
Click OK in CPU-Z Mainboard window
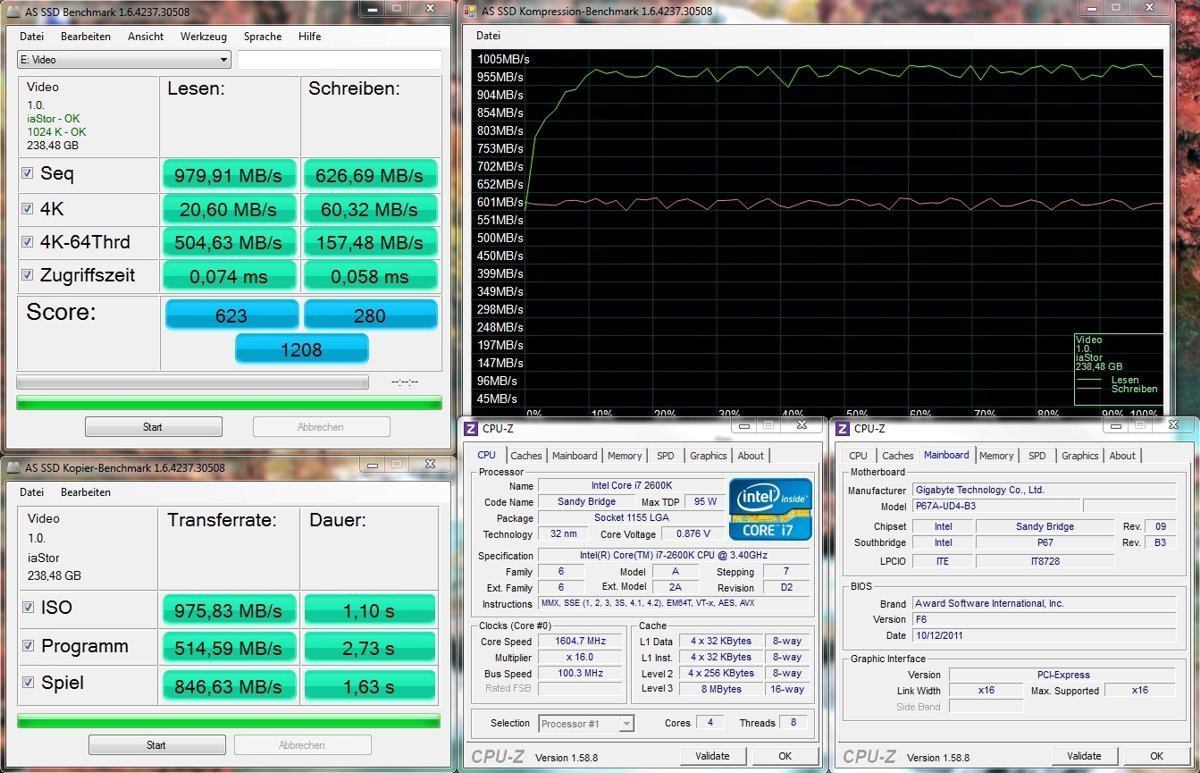click(1156, 756)
